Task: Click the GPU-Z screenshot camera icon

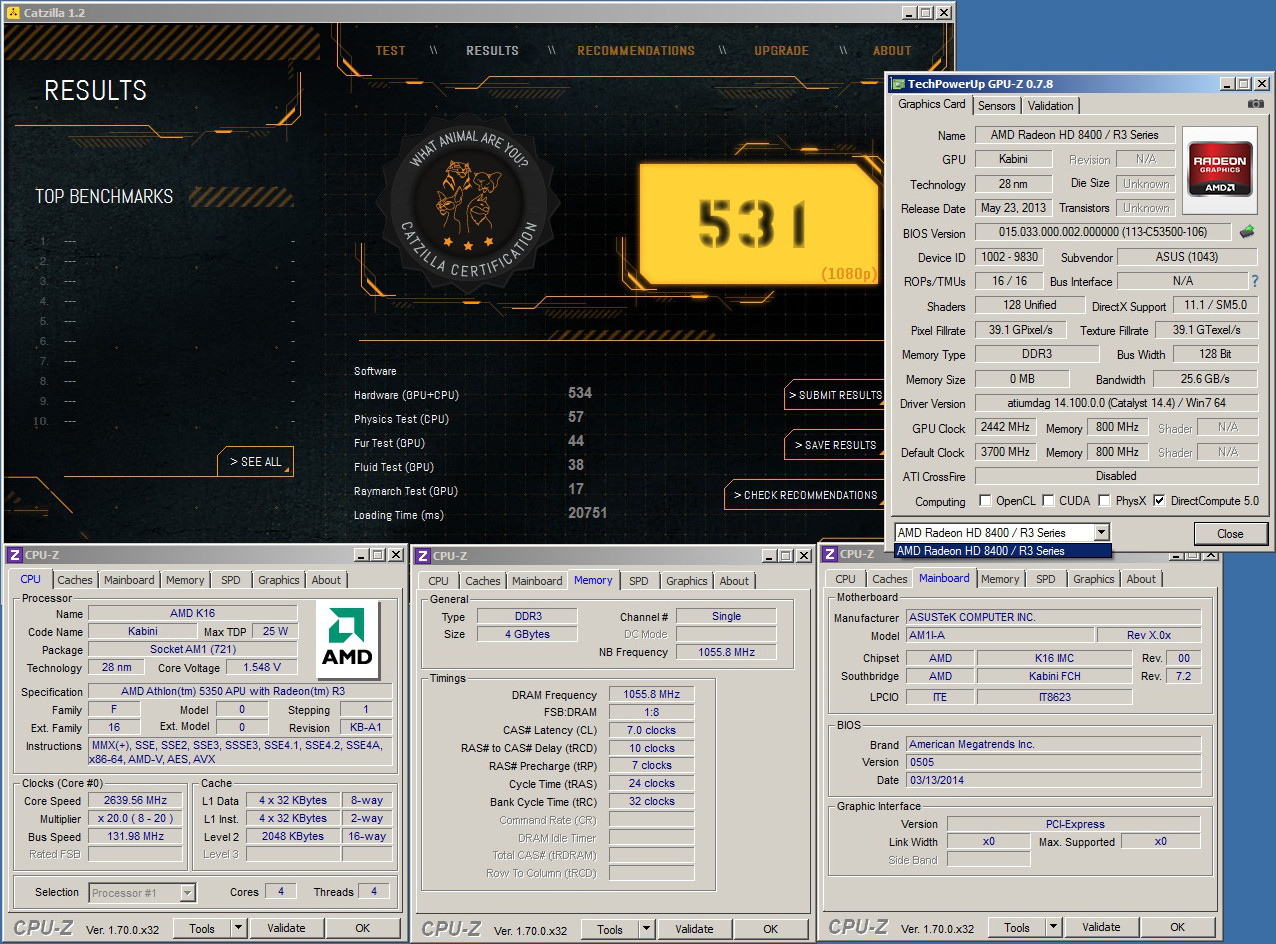Action: [x=1256, y=104]
